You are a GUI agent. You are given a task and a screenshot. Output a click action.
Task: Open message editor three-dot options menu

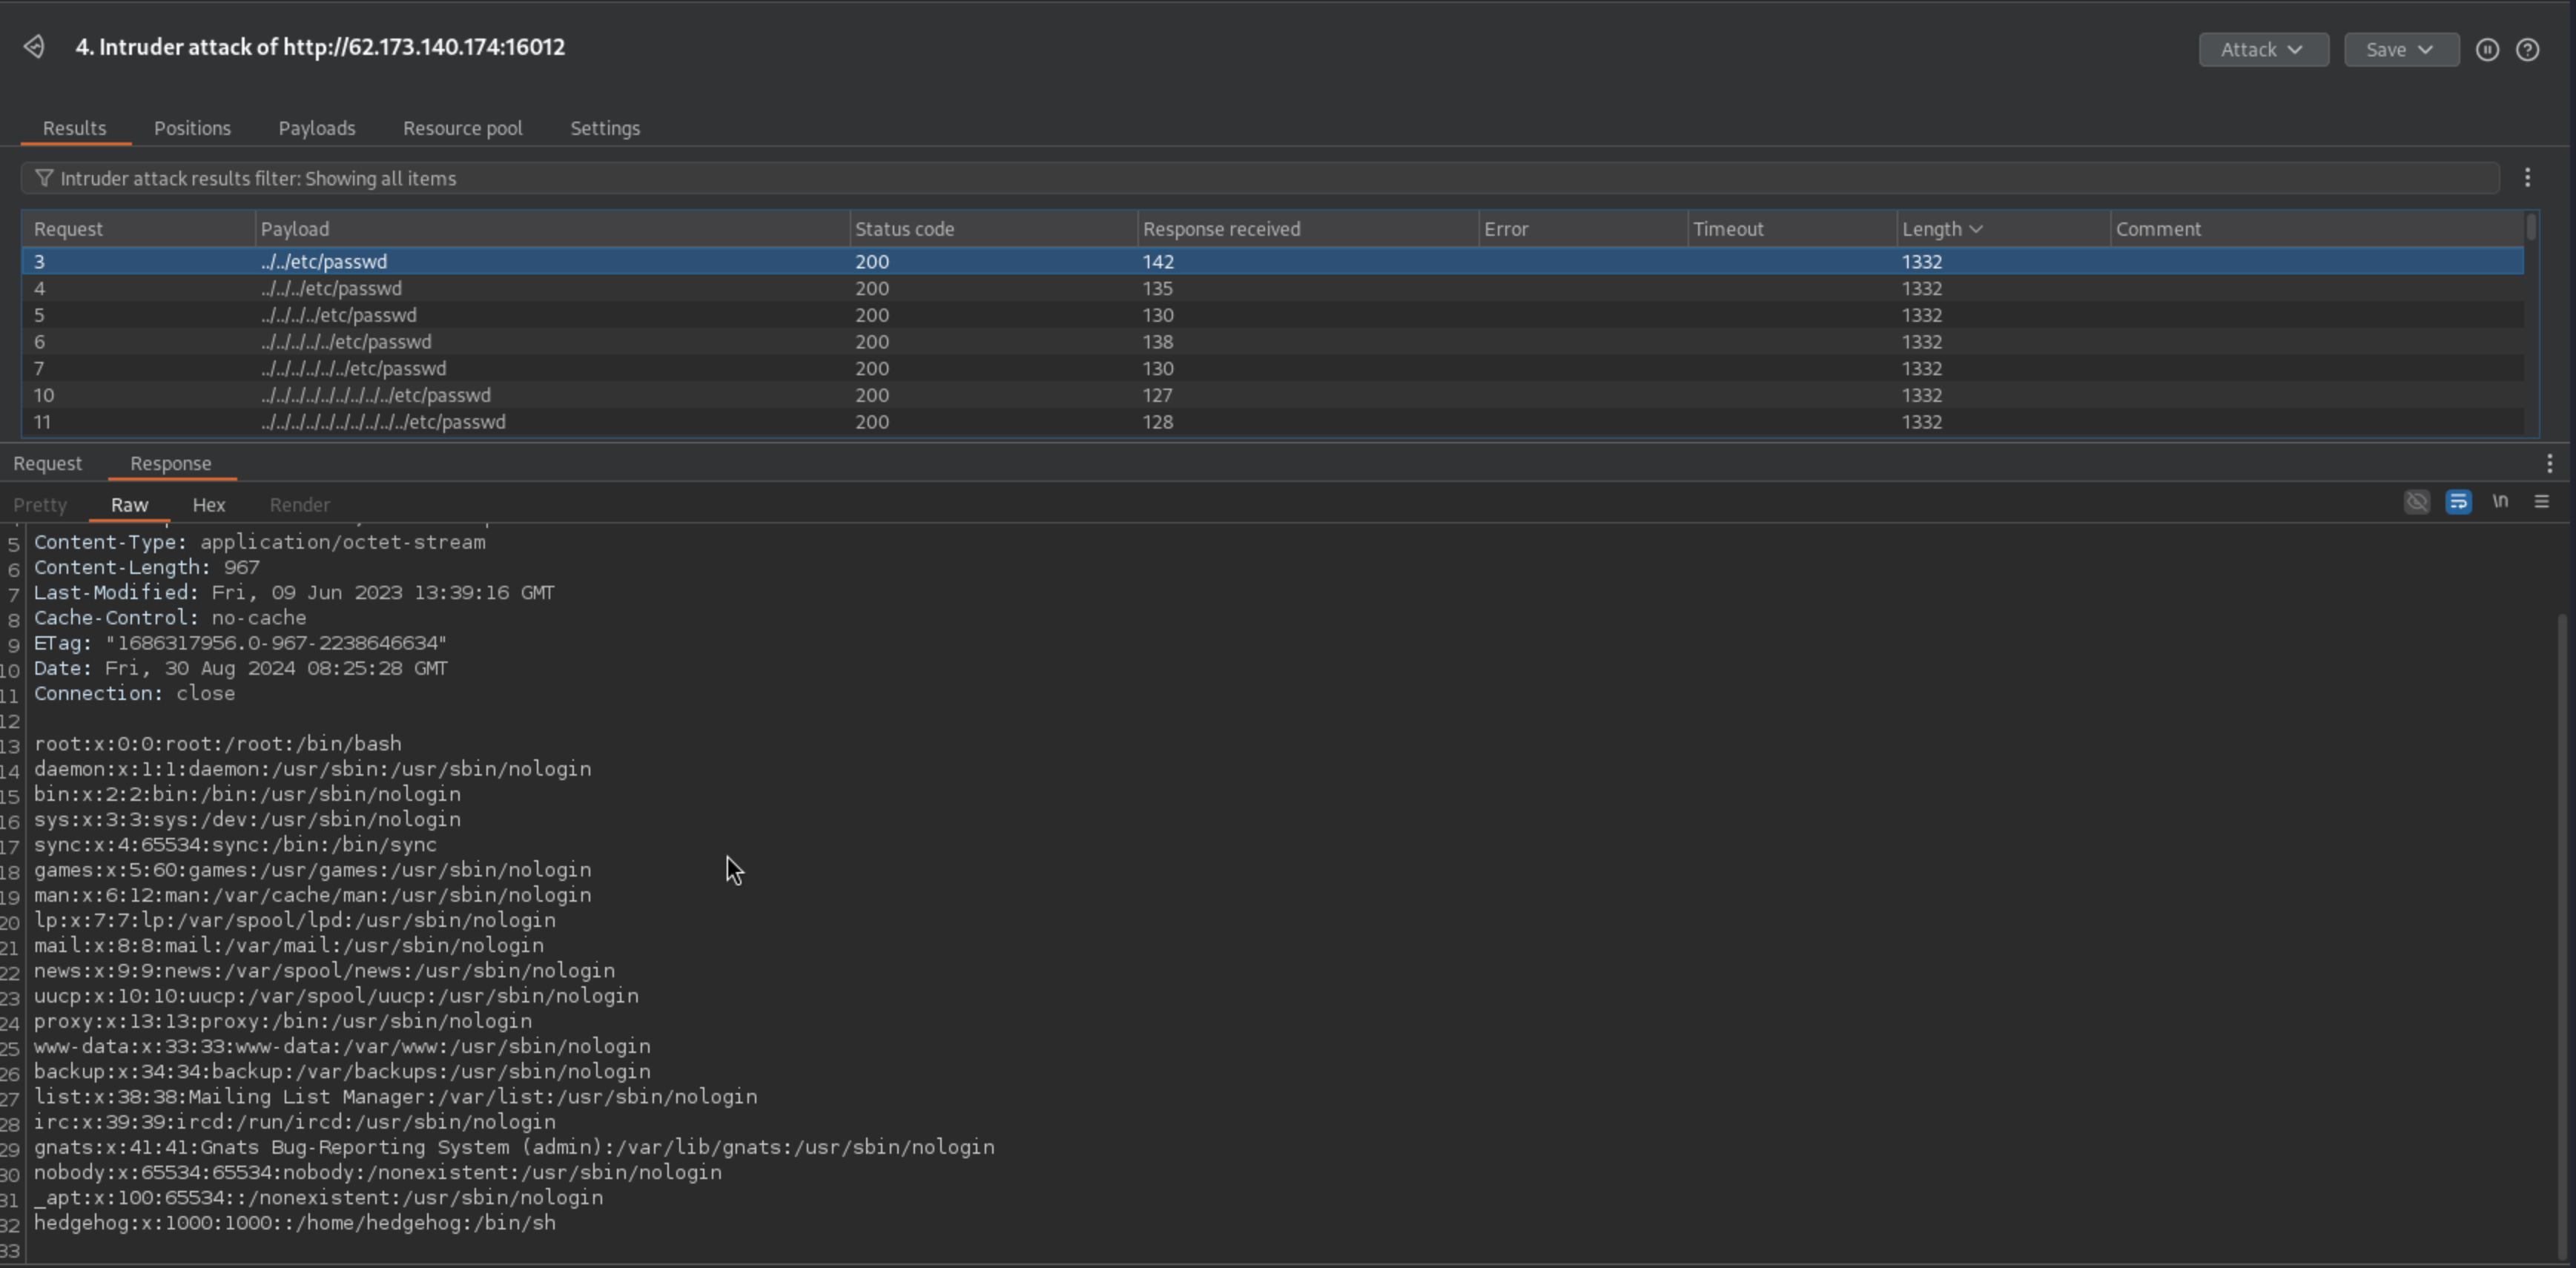click(2549, 463)
